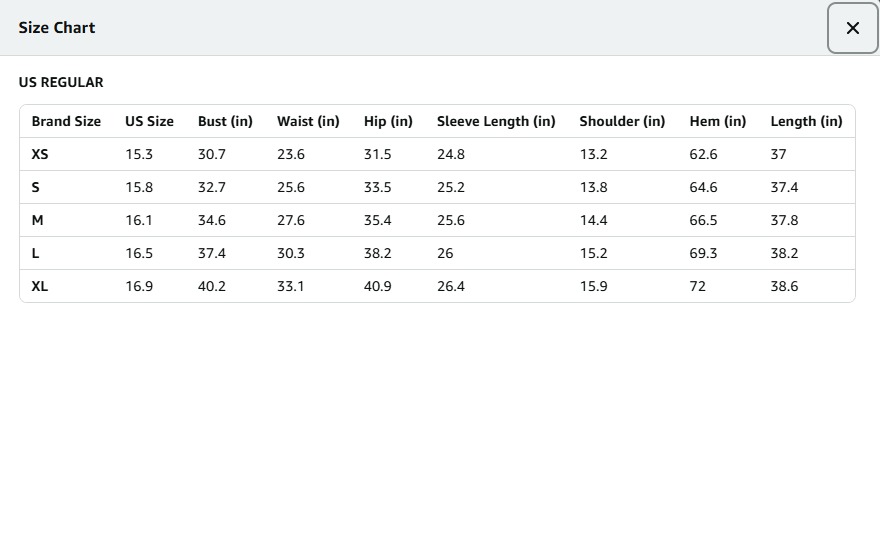Viewport: 880px width, 538px height.
Task: Select the XL hem value 72
Action: click(698, 286)
